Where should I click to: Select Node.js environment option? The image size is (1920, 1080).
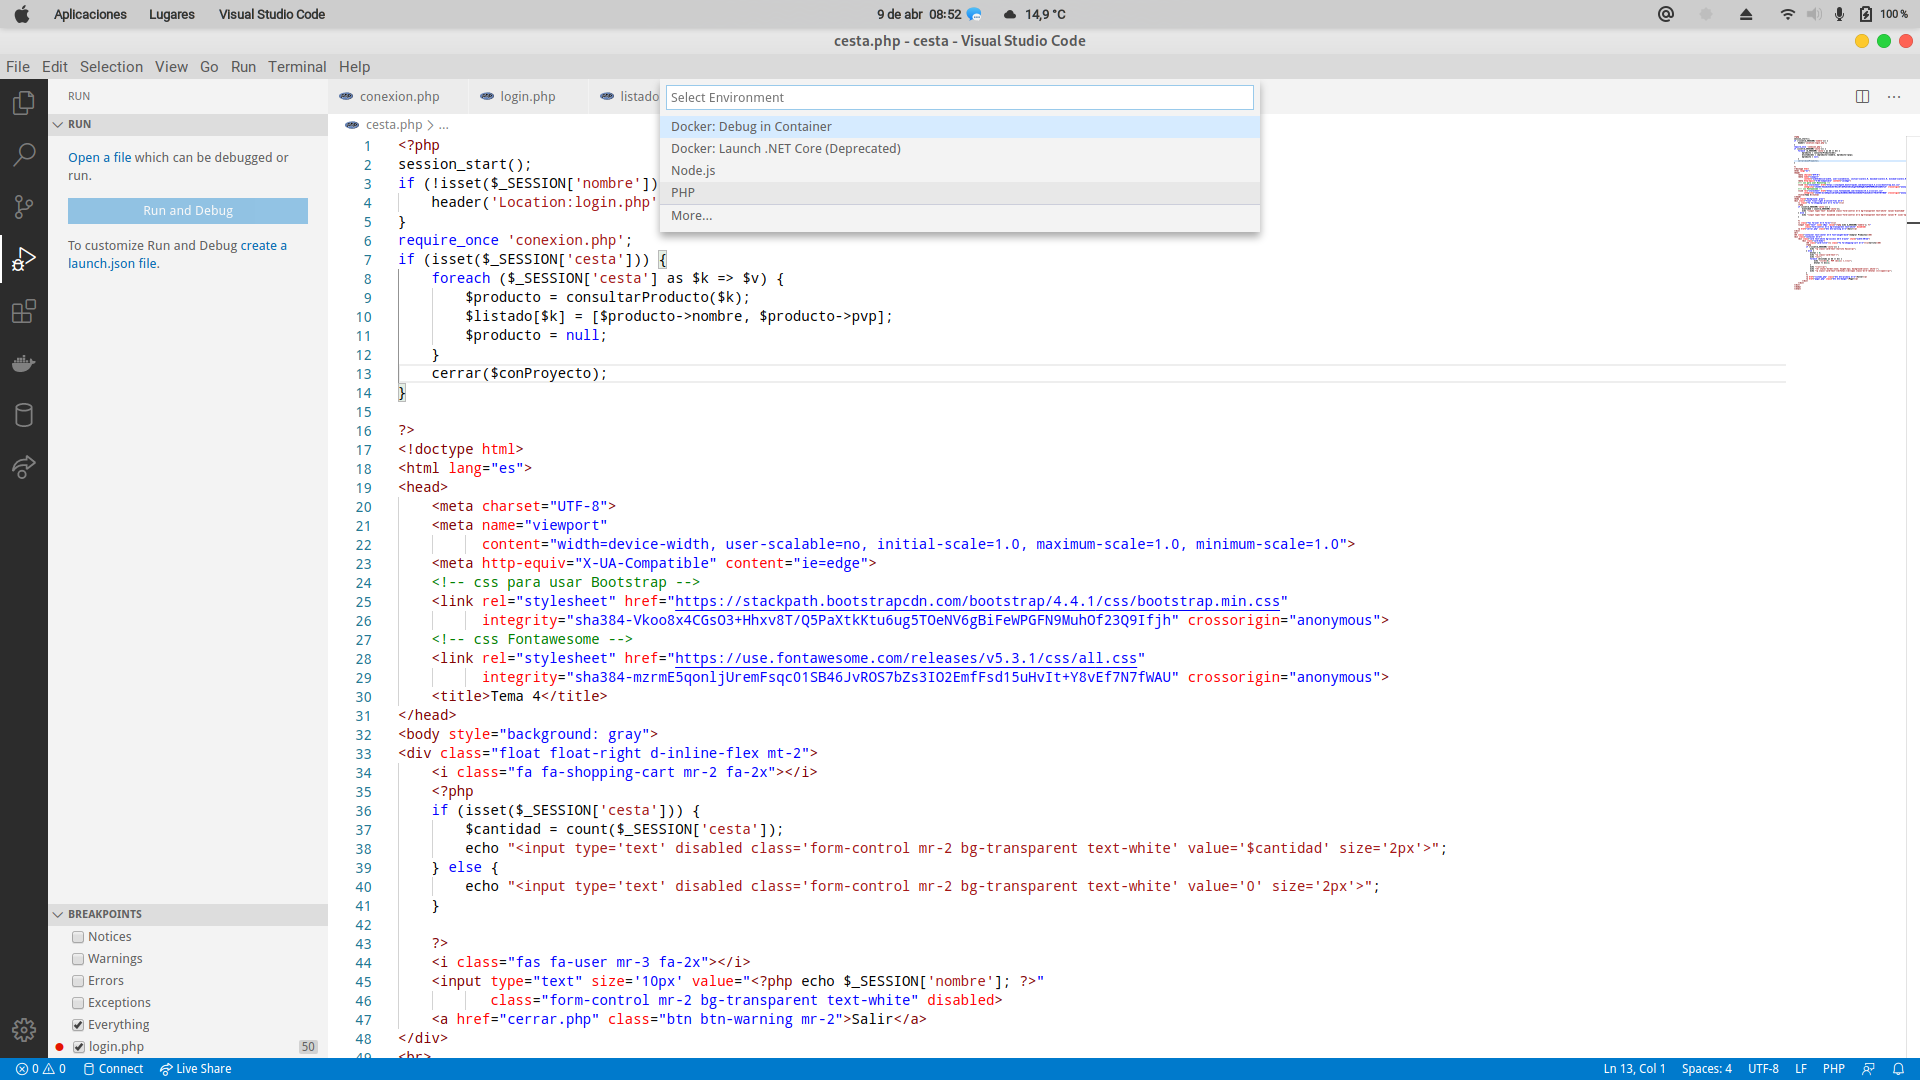pos(960,171)
